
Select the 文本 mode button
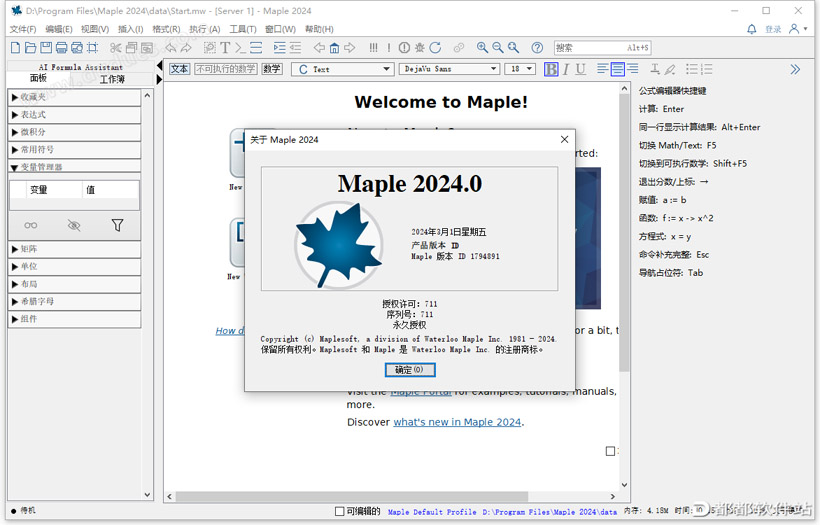click(179, 69)
